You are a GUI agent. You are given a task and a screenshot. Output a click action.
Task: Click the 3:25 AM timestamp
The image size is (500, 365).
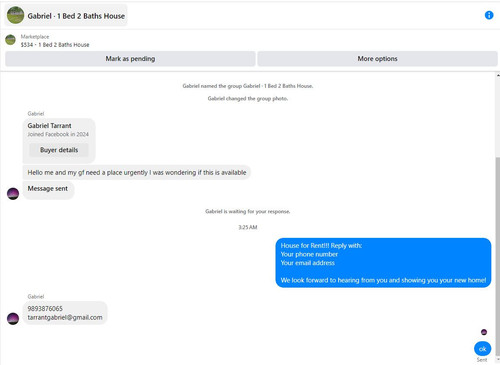(248, 227)
